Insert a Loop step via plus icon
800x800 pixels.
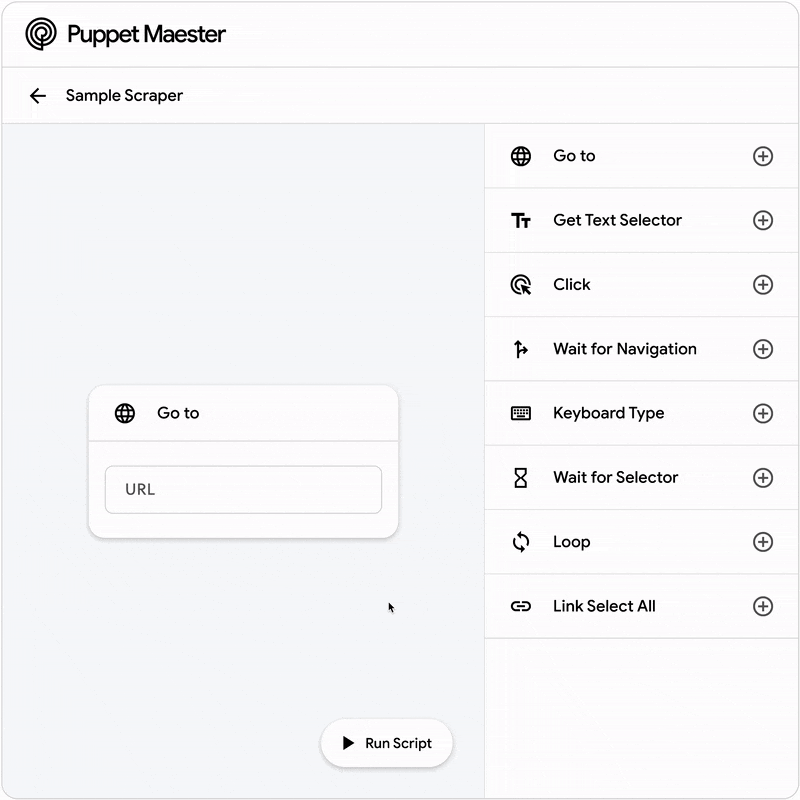click(x=763, y=542)
